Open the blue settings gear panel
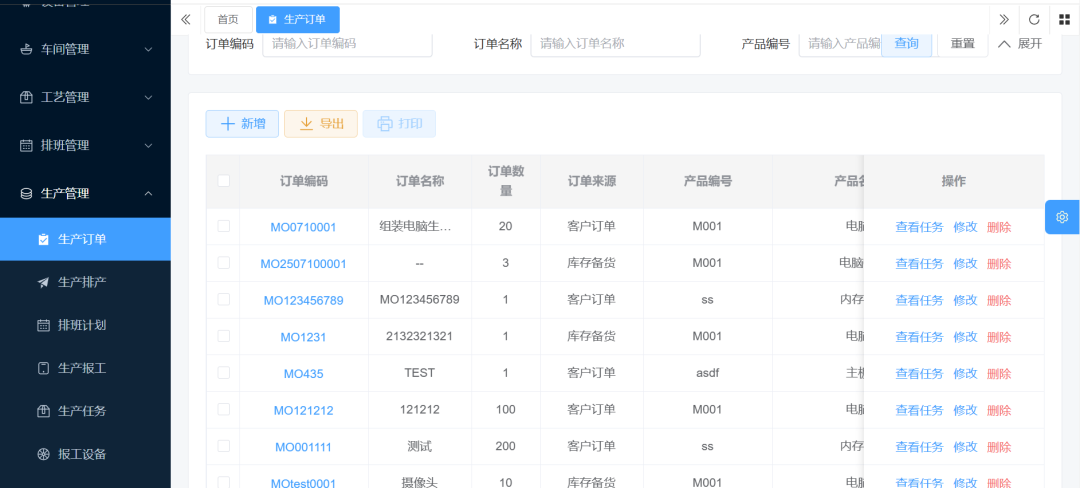The image size is (1080, 488). click(1062, 217)
